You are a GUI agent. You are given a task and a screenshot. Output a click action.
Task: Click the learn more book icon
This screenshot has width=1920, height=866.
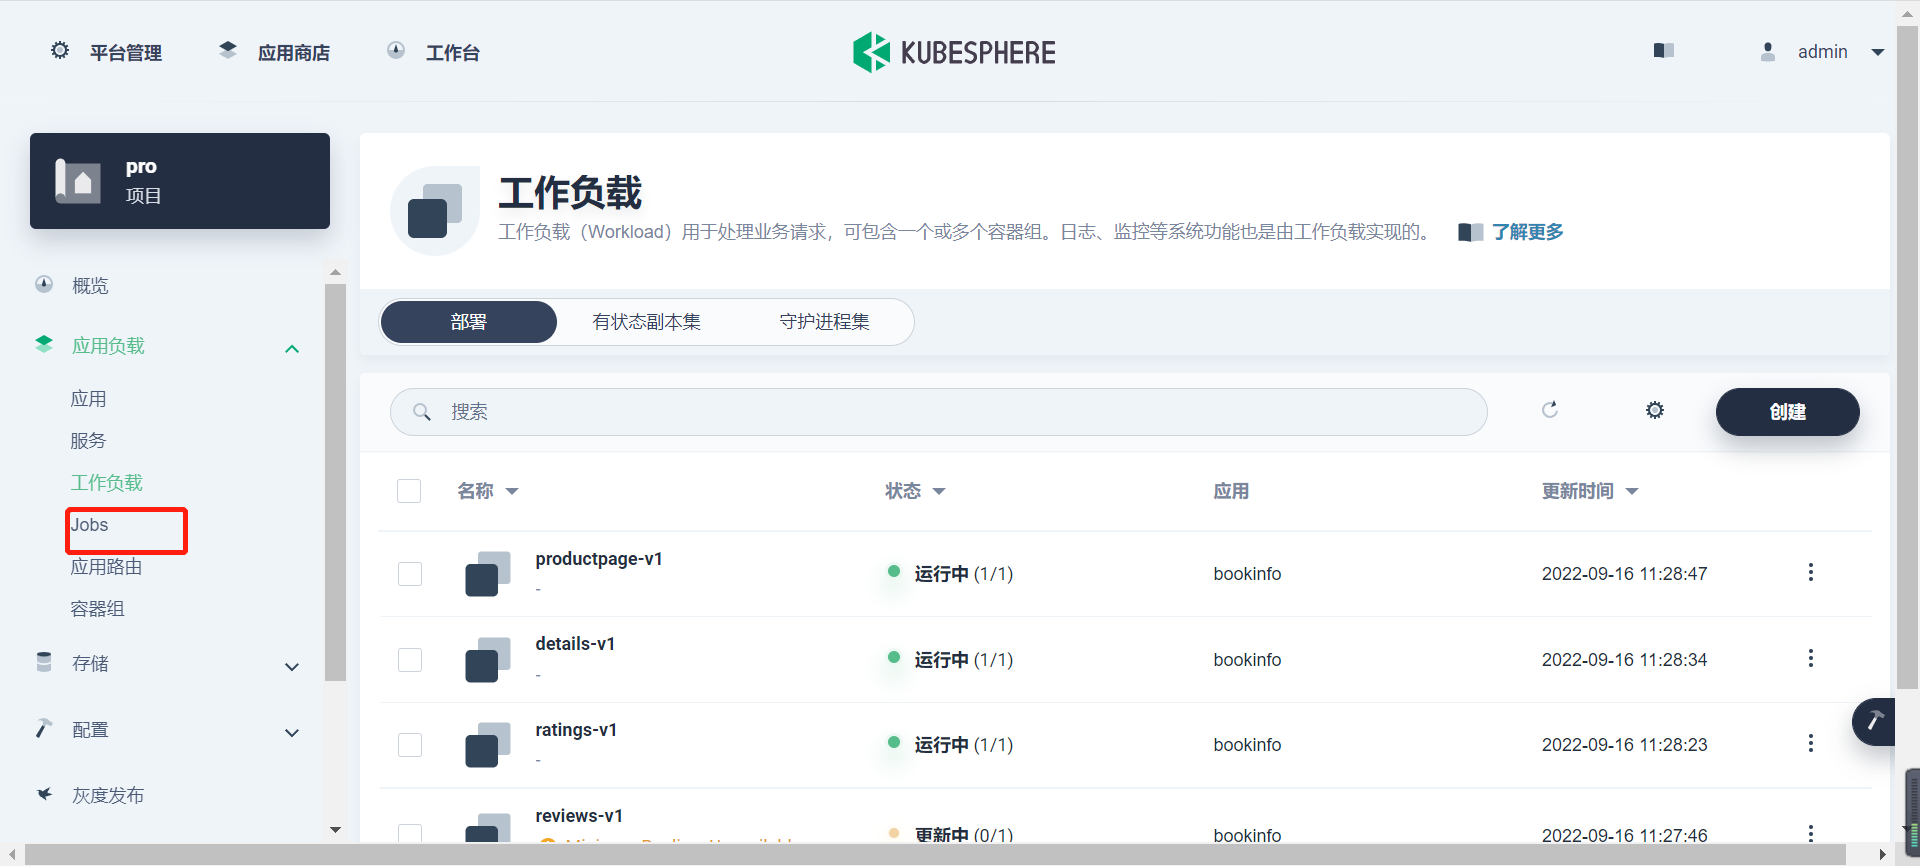[1470, 232]
